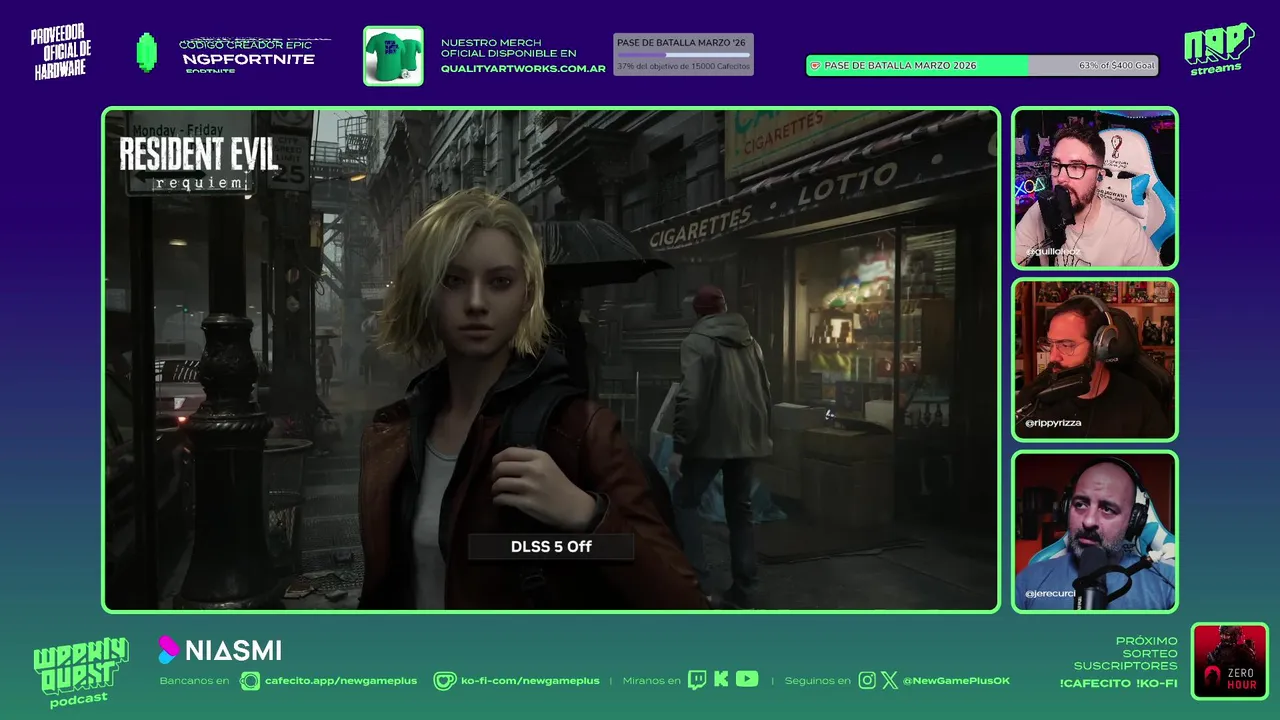
Task: Open cafecito.app/newgameplus link
Action: 341,681
